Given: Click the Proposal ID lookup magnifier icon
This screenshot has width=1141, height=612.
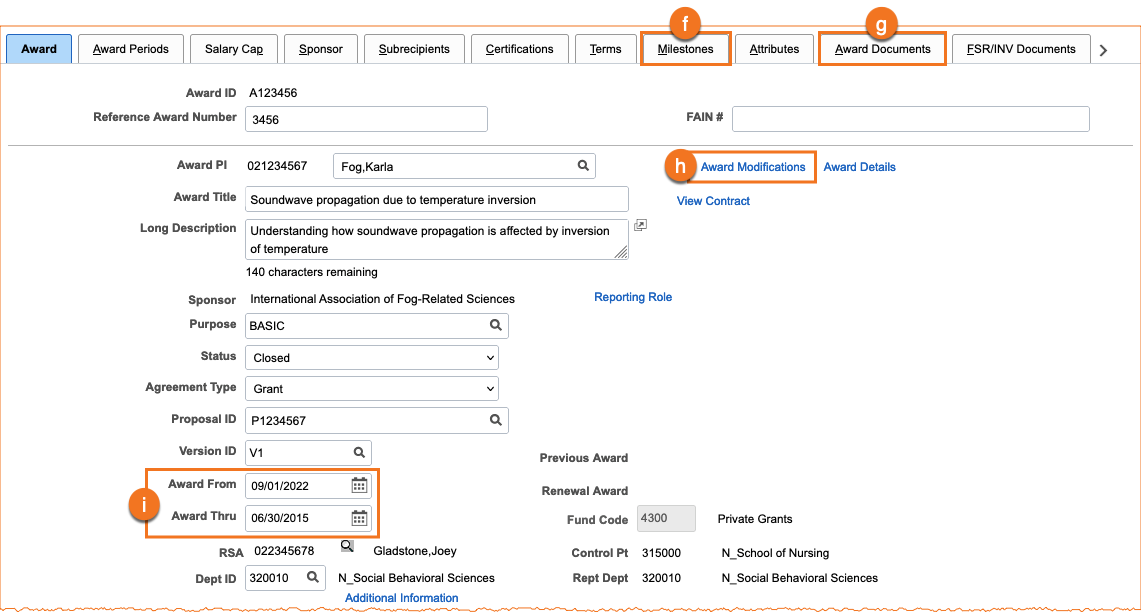Looking at the screenshot, I should pyautogui.click(x=495, y=420).
